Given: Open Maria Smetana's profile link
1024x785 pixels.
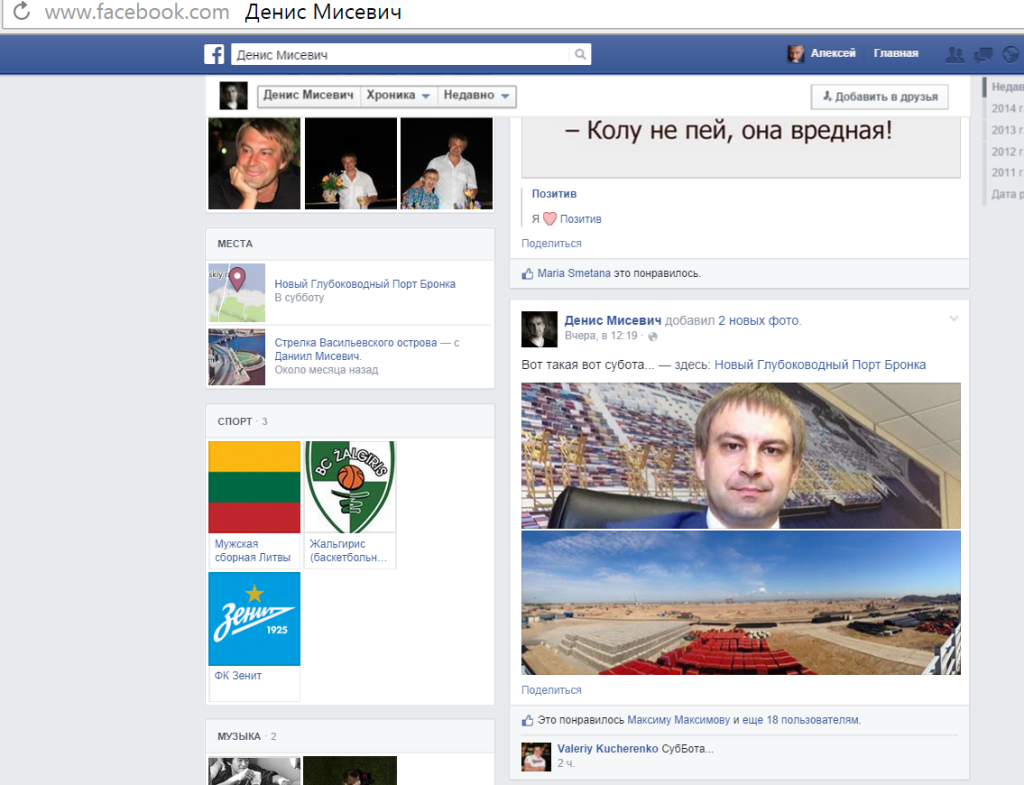Looking at the screenshot, I should tap(574, 274).
